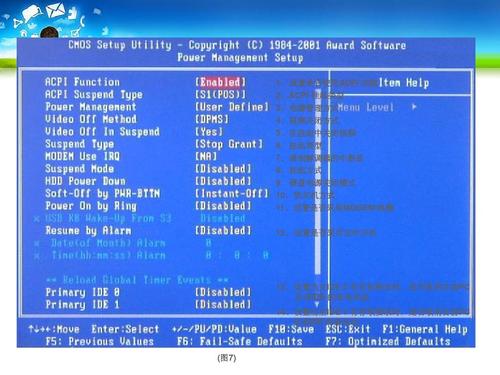Click the vertical scrollbar of settings list
500x375 pixels.
(x=318, y=182)
